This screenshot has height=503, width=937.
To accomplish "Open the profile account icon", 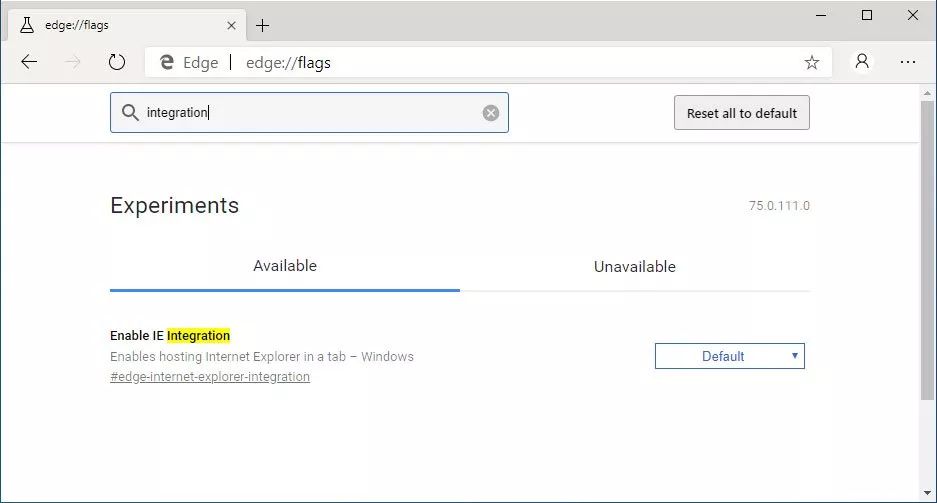I will [862, 61].
